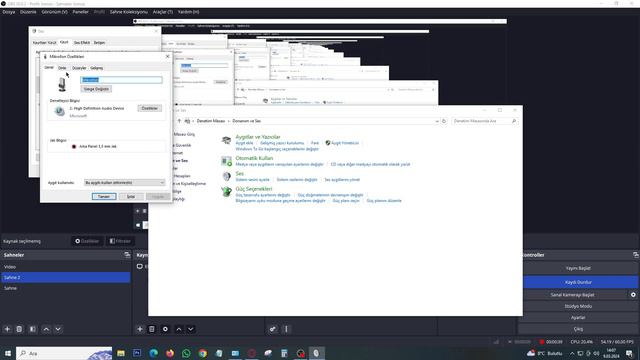This screenshot has height=360, width=640.
Task: Remove source with Kaynaklar trash icon
Action: point(151,329)
